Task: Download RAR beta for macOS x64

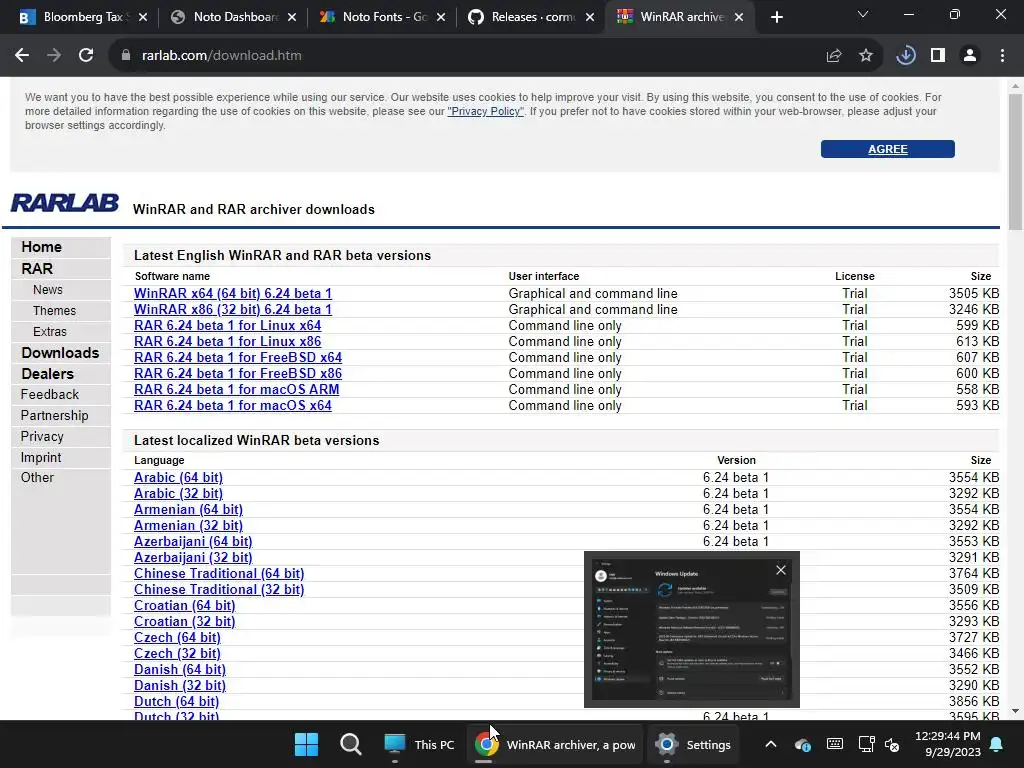Action: (x=232, y=405)
